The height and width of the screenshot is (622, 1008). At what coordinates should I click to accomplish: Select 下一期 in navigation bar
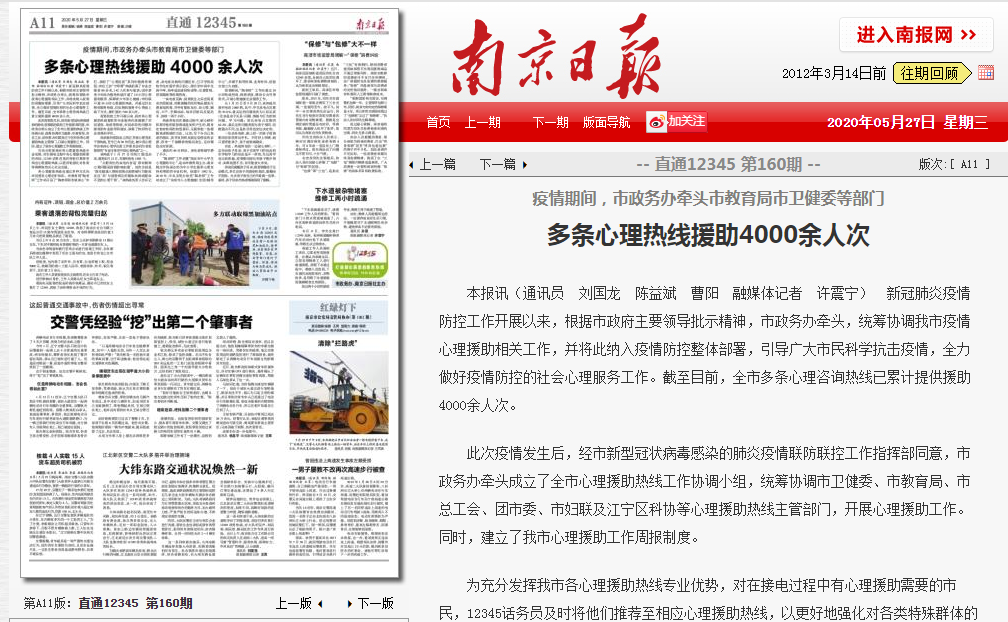click(550, 122)
